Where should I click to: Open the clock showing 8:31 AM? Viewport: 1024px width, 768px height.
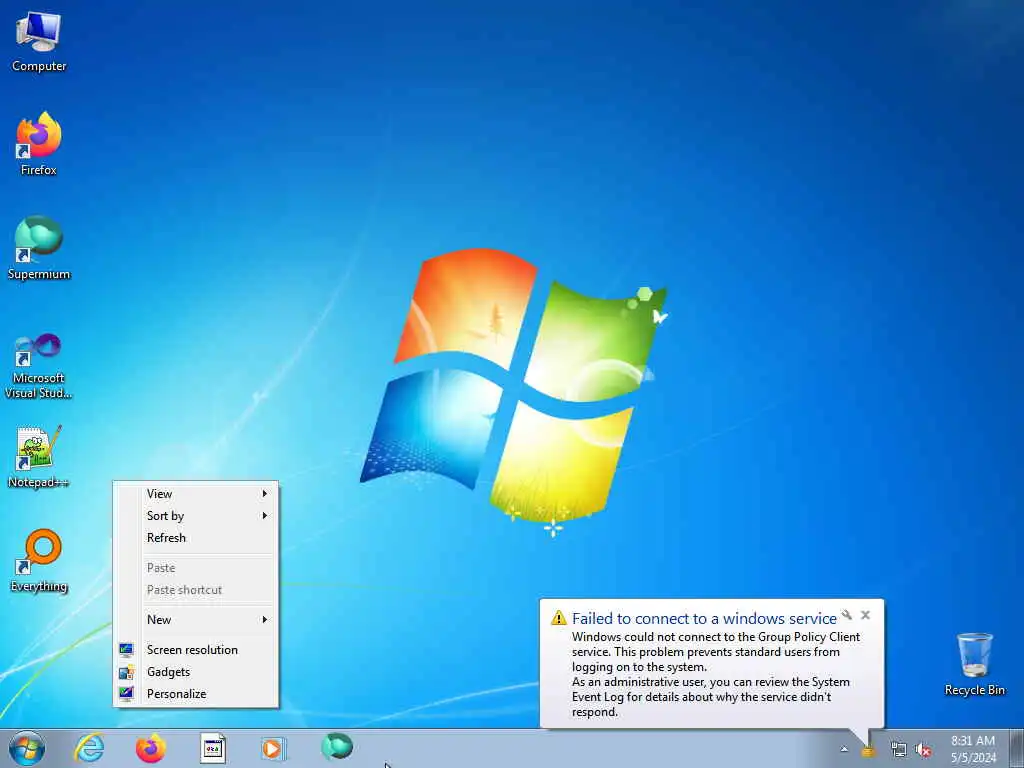(973, 749)
